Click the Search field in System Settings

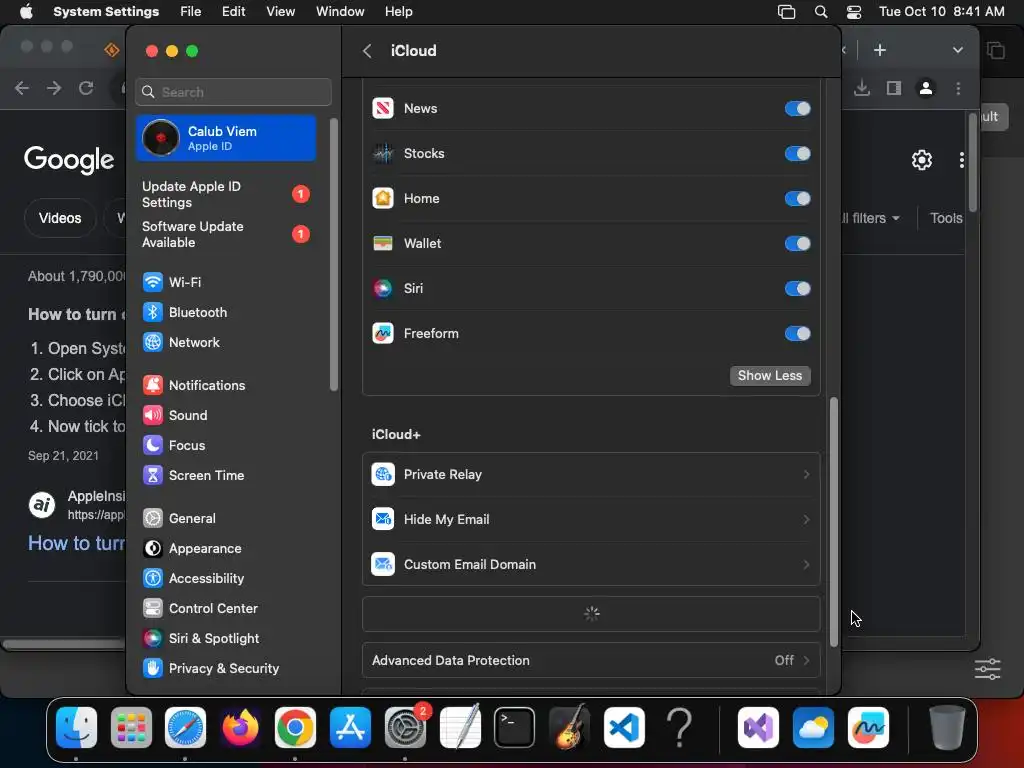tap(233, 92)
